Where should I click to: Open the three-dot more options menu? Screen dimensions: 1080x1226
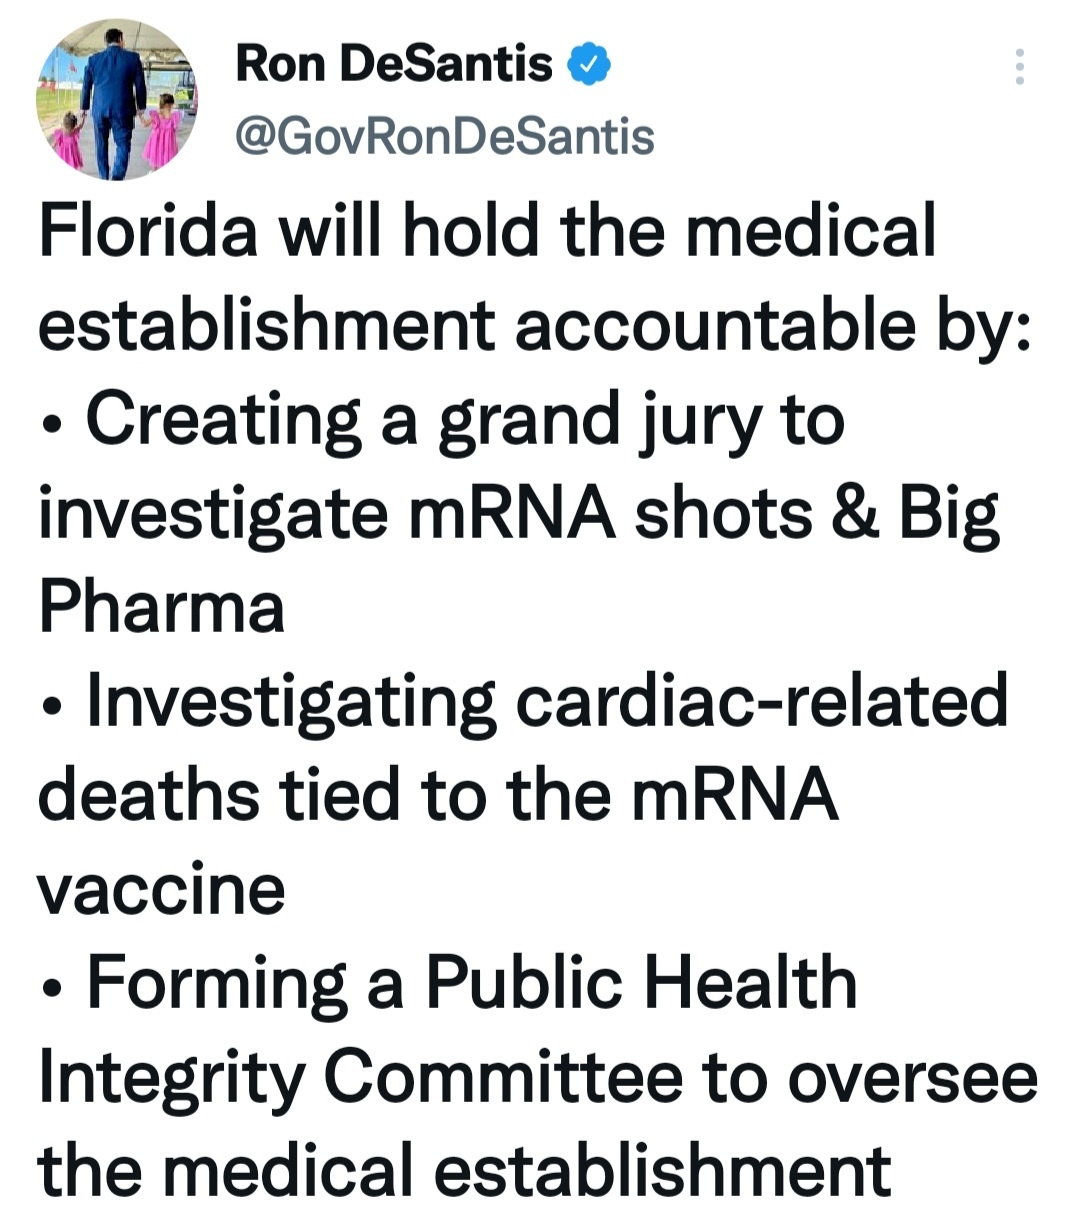1019,67
